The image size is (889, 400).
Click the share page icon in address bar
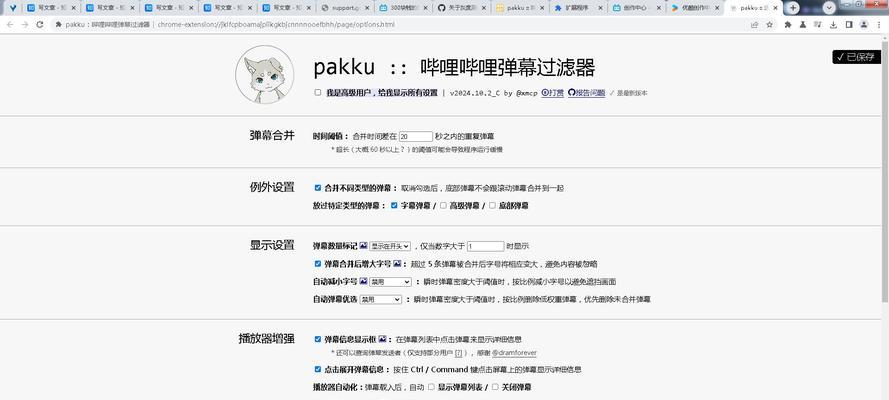coord(755,24)
